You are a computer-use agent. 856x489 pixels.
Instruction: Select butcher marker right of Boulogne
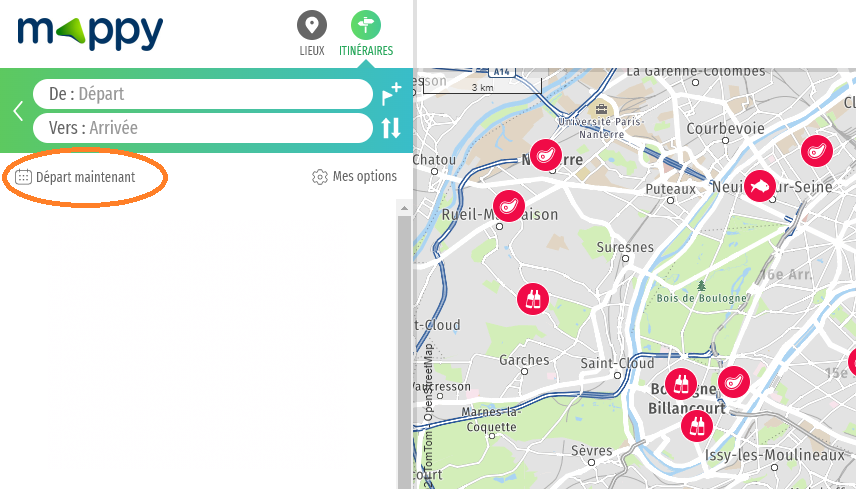click(x=733, y=382)
